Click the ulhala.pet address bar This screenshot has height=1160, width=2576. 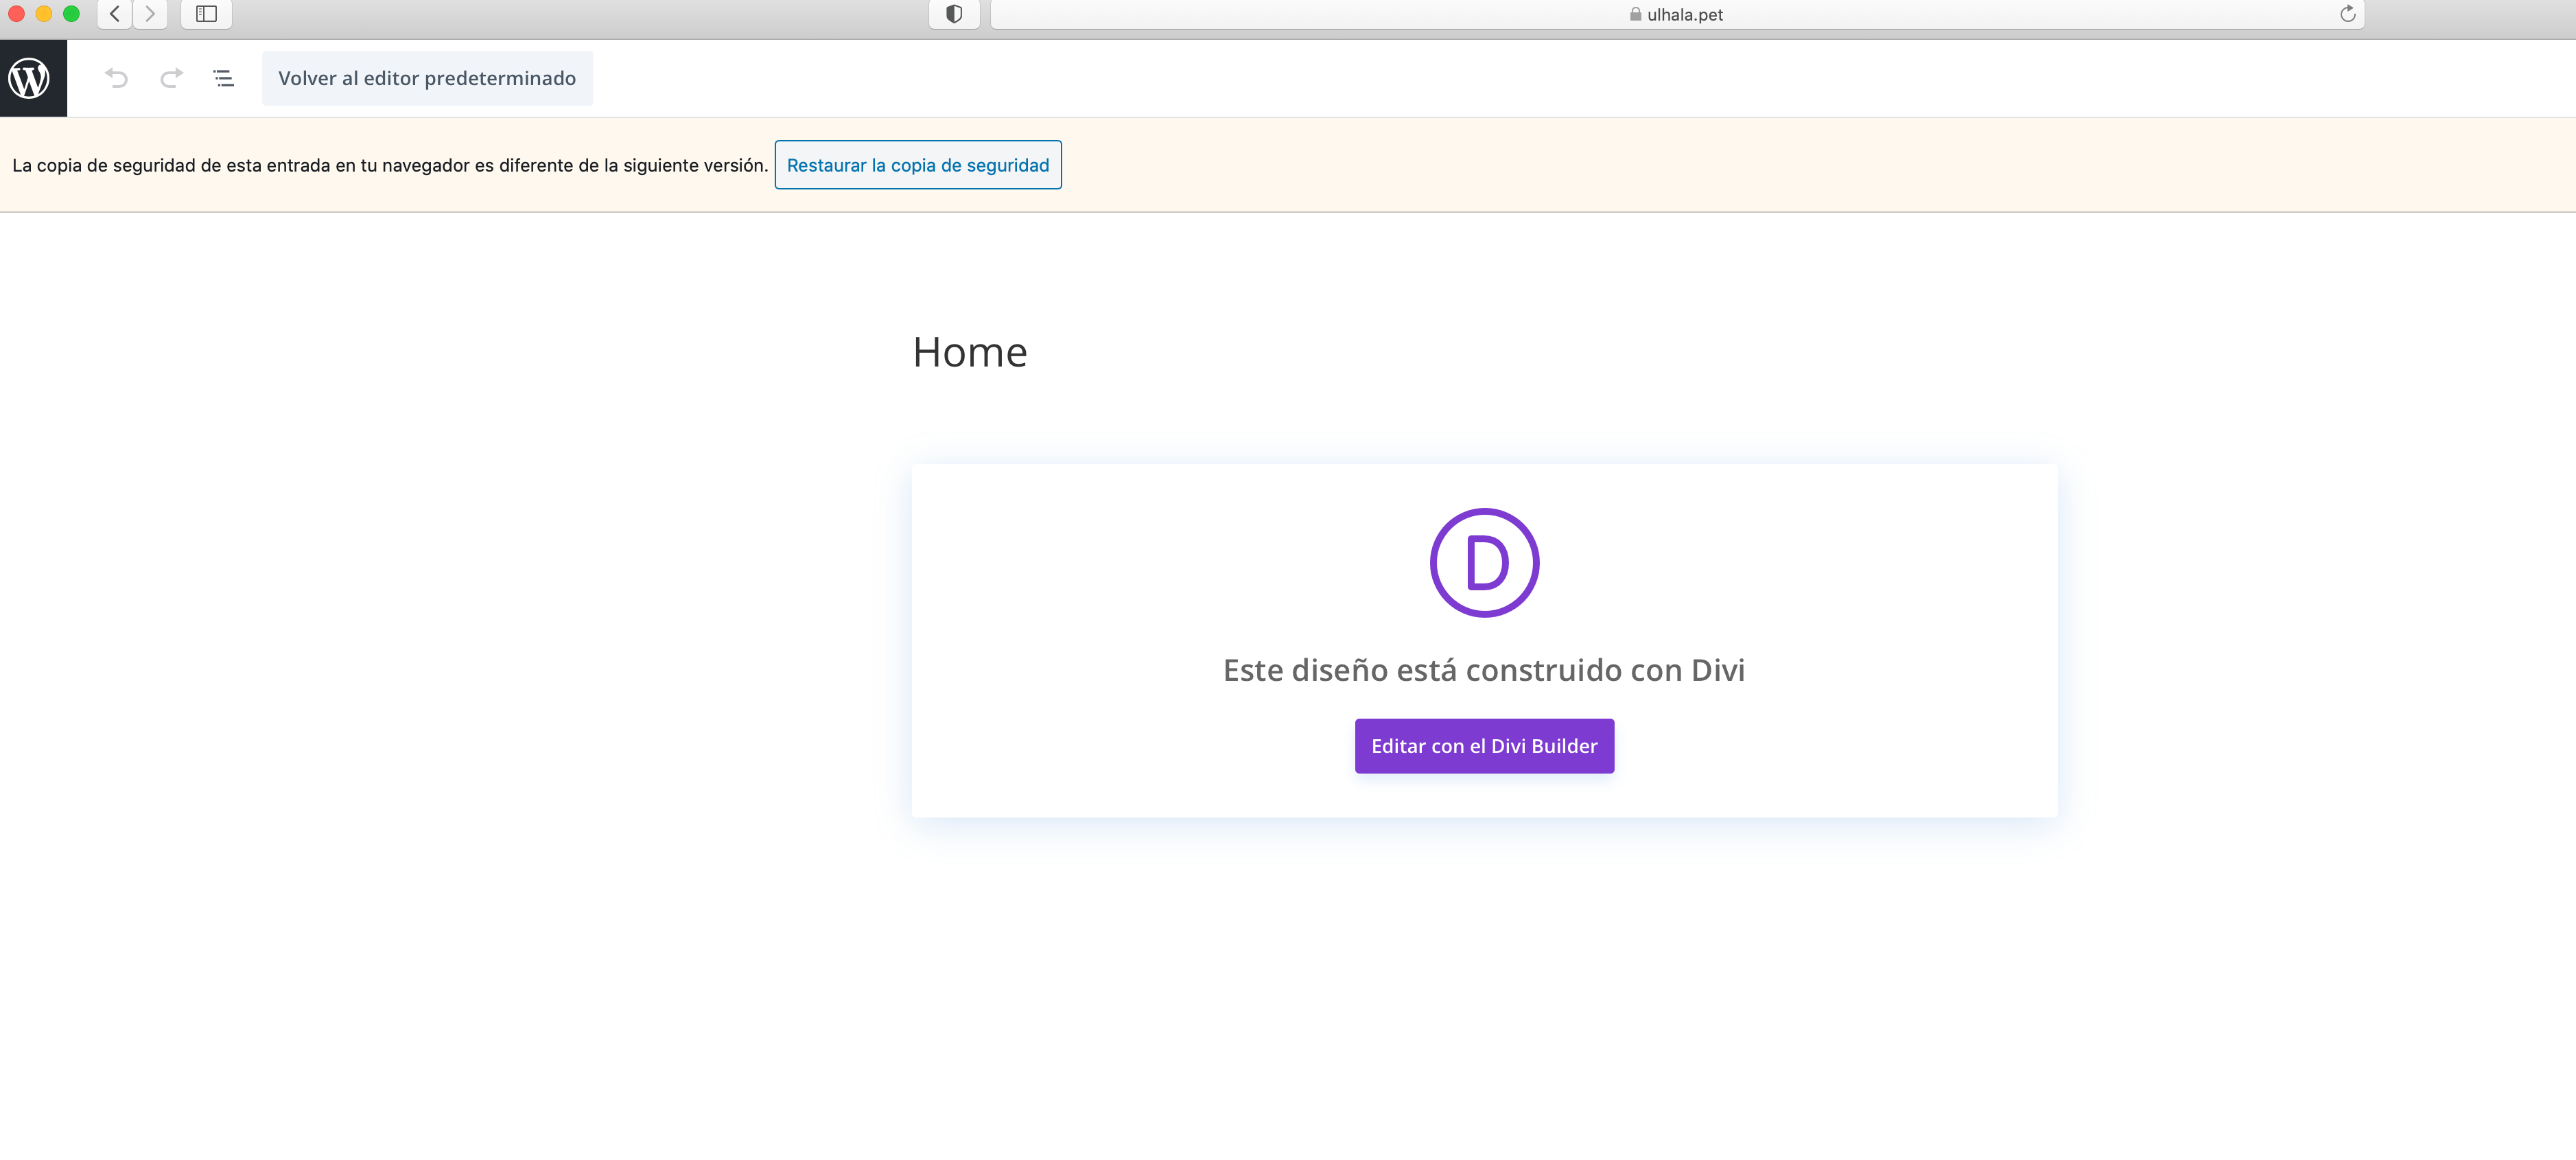pyautogui.click(x=1677, y=14)
